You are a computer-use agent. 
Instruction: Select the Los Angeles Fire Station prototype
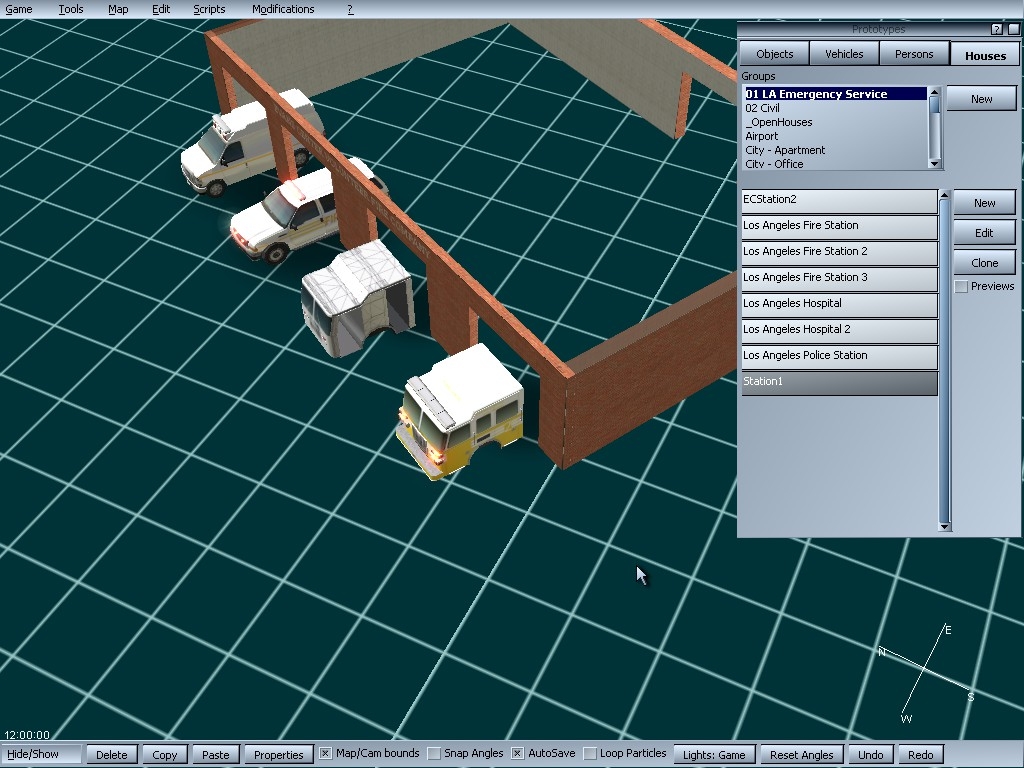pyautogui.click(x=839, y=227)
